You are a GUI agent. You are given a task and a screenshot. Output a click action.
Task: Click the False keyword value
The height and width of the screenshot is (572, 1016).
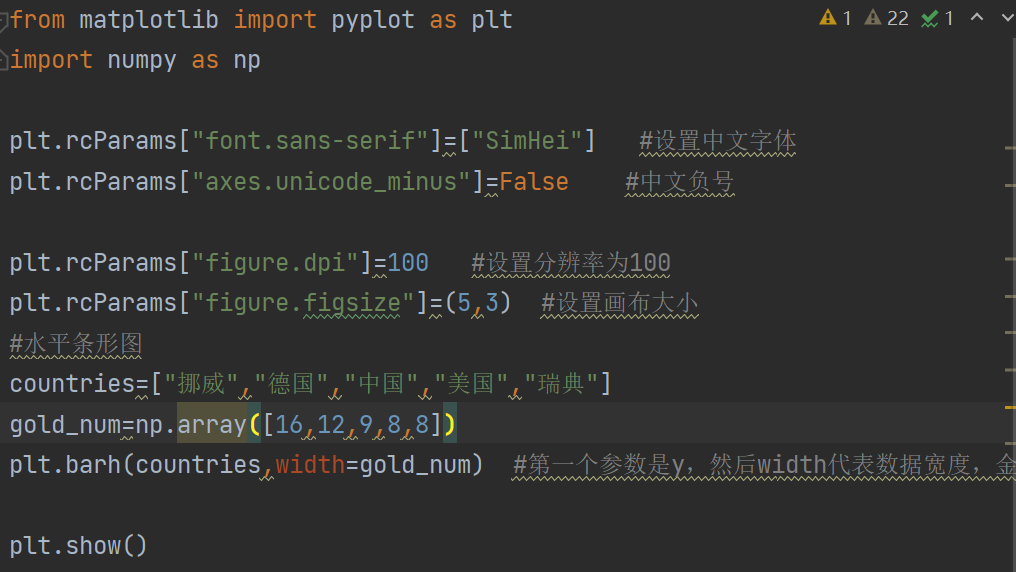pyautogui.click(x=534, y=182)
